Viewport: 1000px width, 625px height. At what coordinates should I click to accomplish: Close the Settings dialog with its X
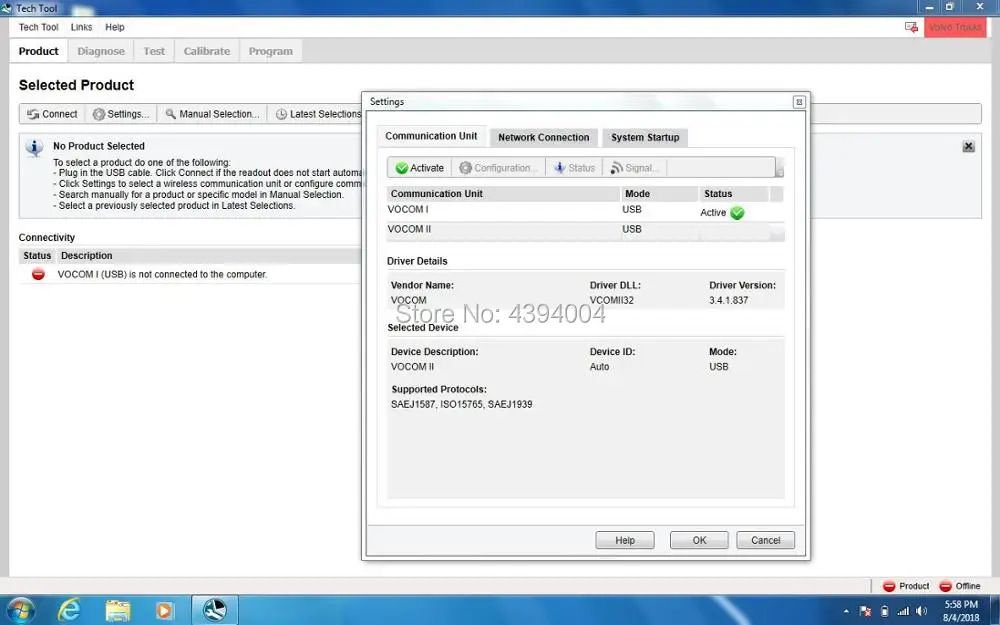(x=799, y=102)
